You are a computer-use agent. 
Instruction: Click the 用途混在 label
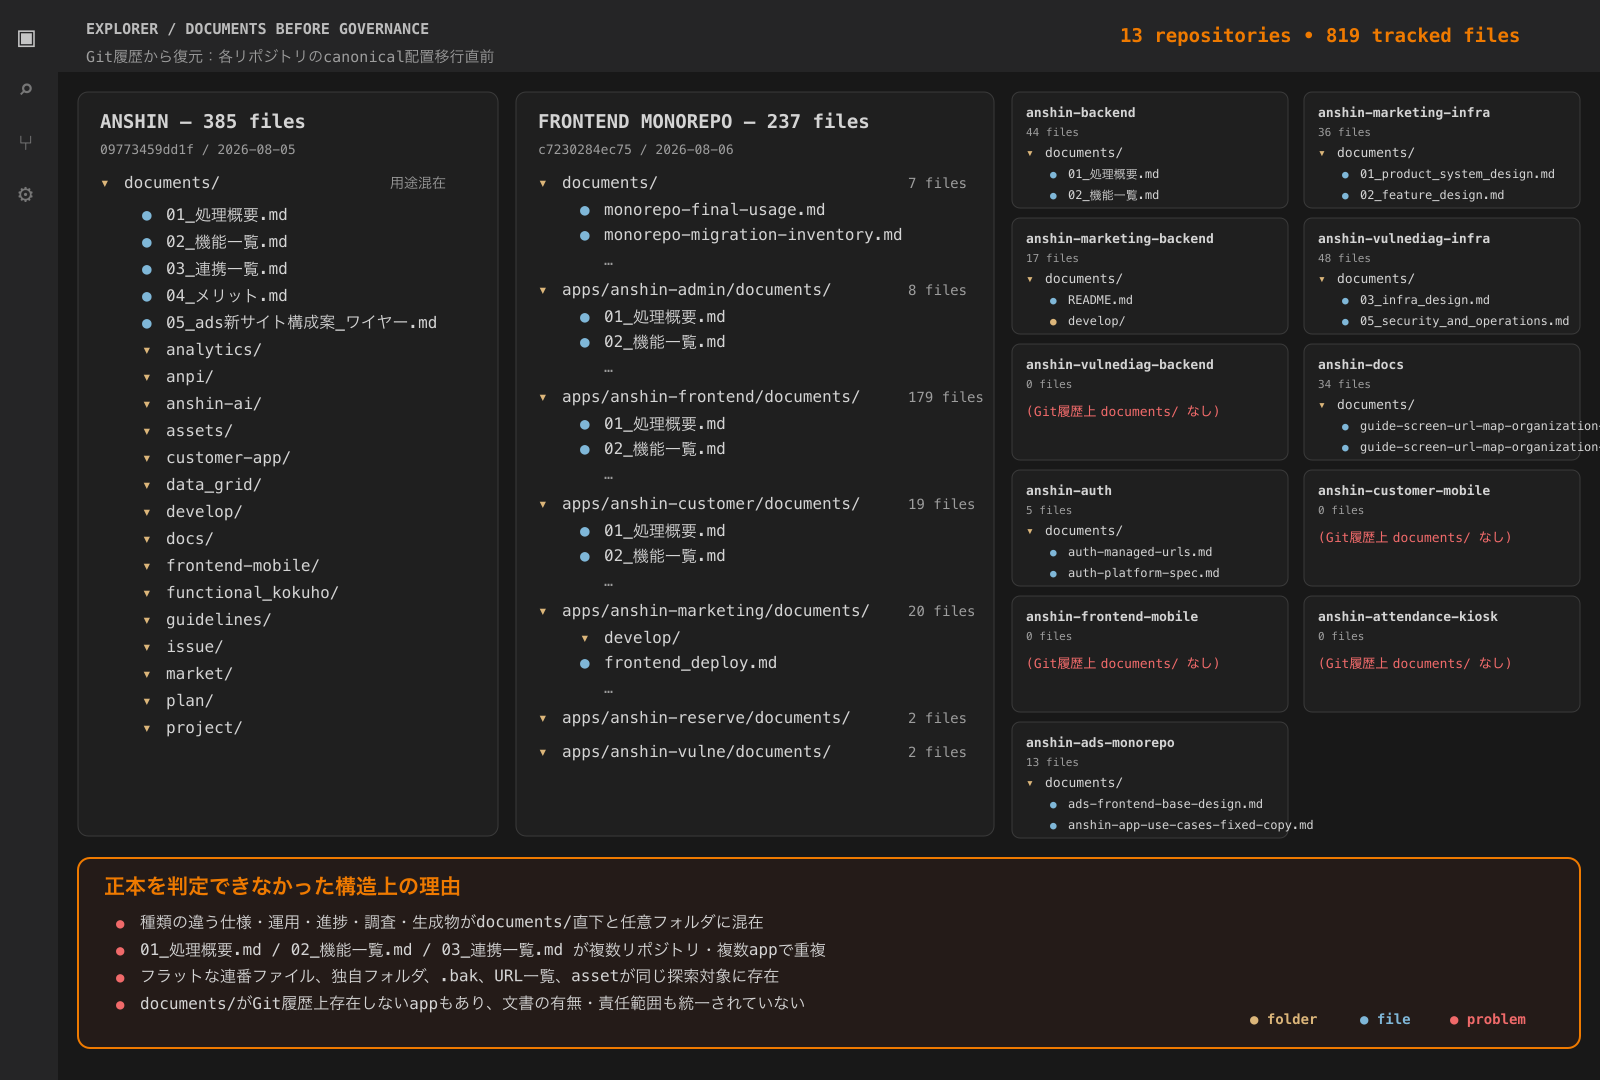pyautogui.click(x=418, y=183)
